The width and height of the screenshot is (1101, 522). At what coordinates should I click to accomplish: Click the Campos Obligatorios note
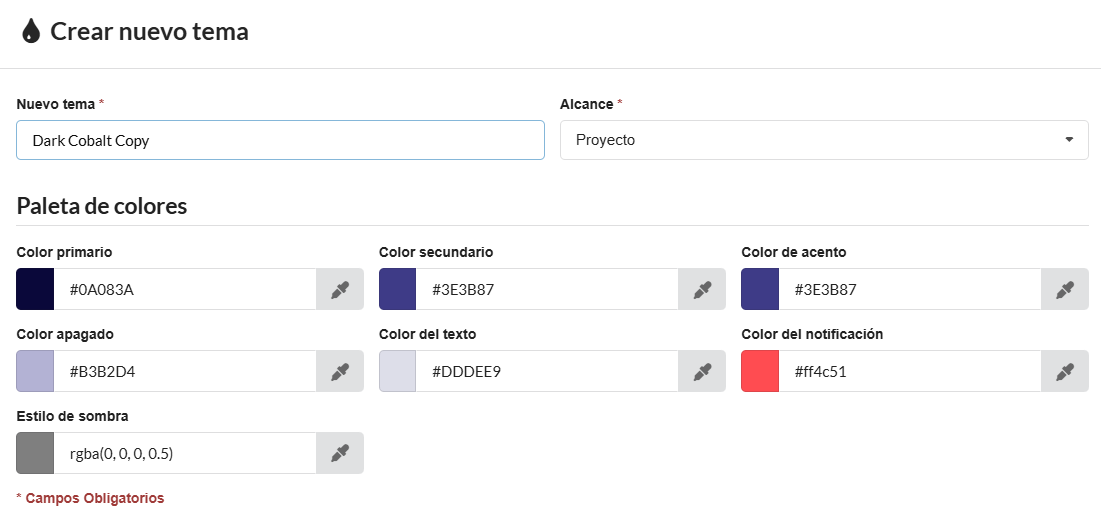(90, 498)
